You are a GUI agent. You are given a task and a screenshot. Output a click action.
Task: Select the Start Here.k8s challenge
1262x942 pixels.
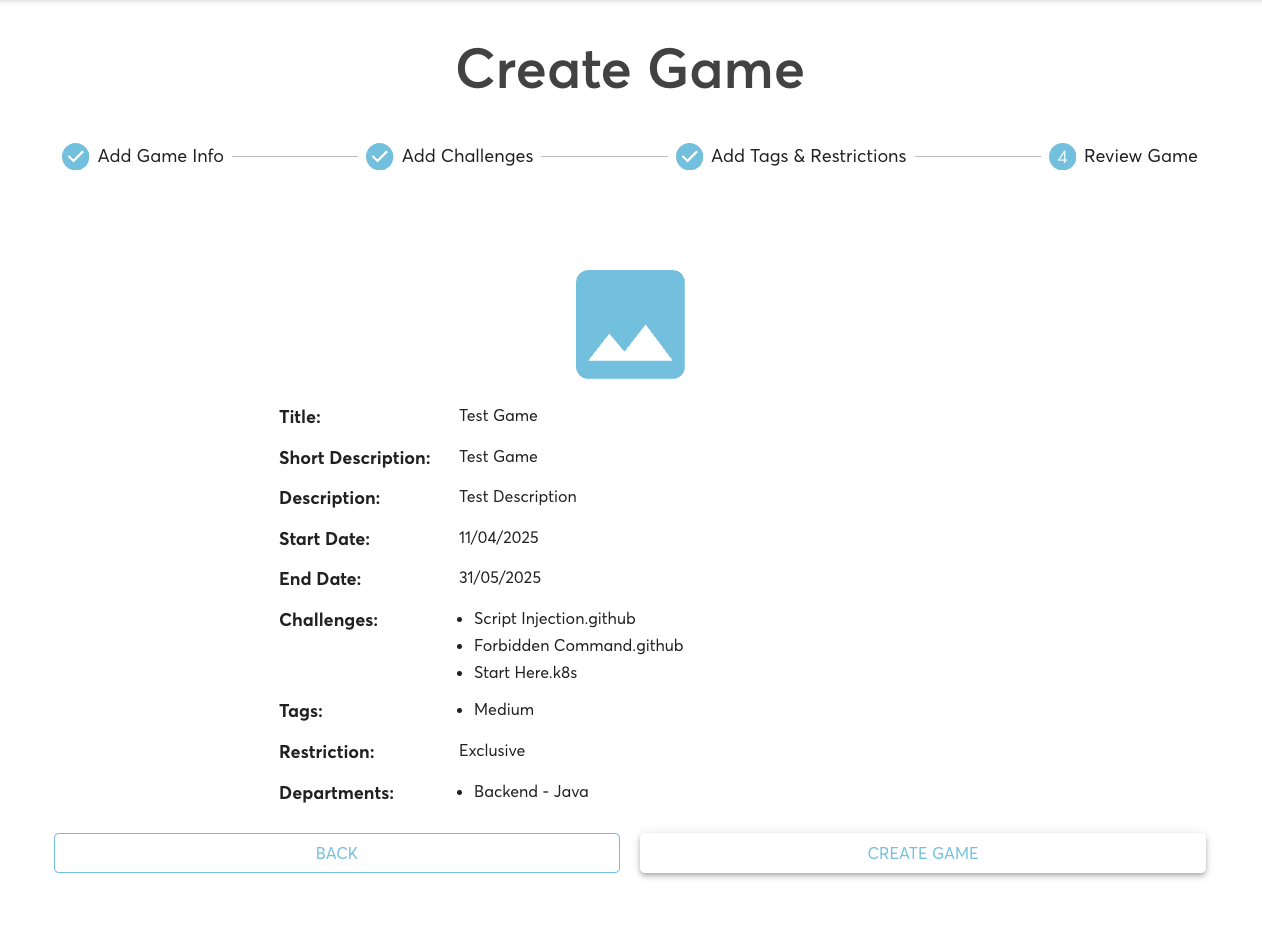(x=525, y=672)
